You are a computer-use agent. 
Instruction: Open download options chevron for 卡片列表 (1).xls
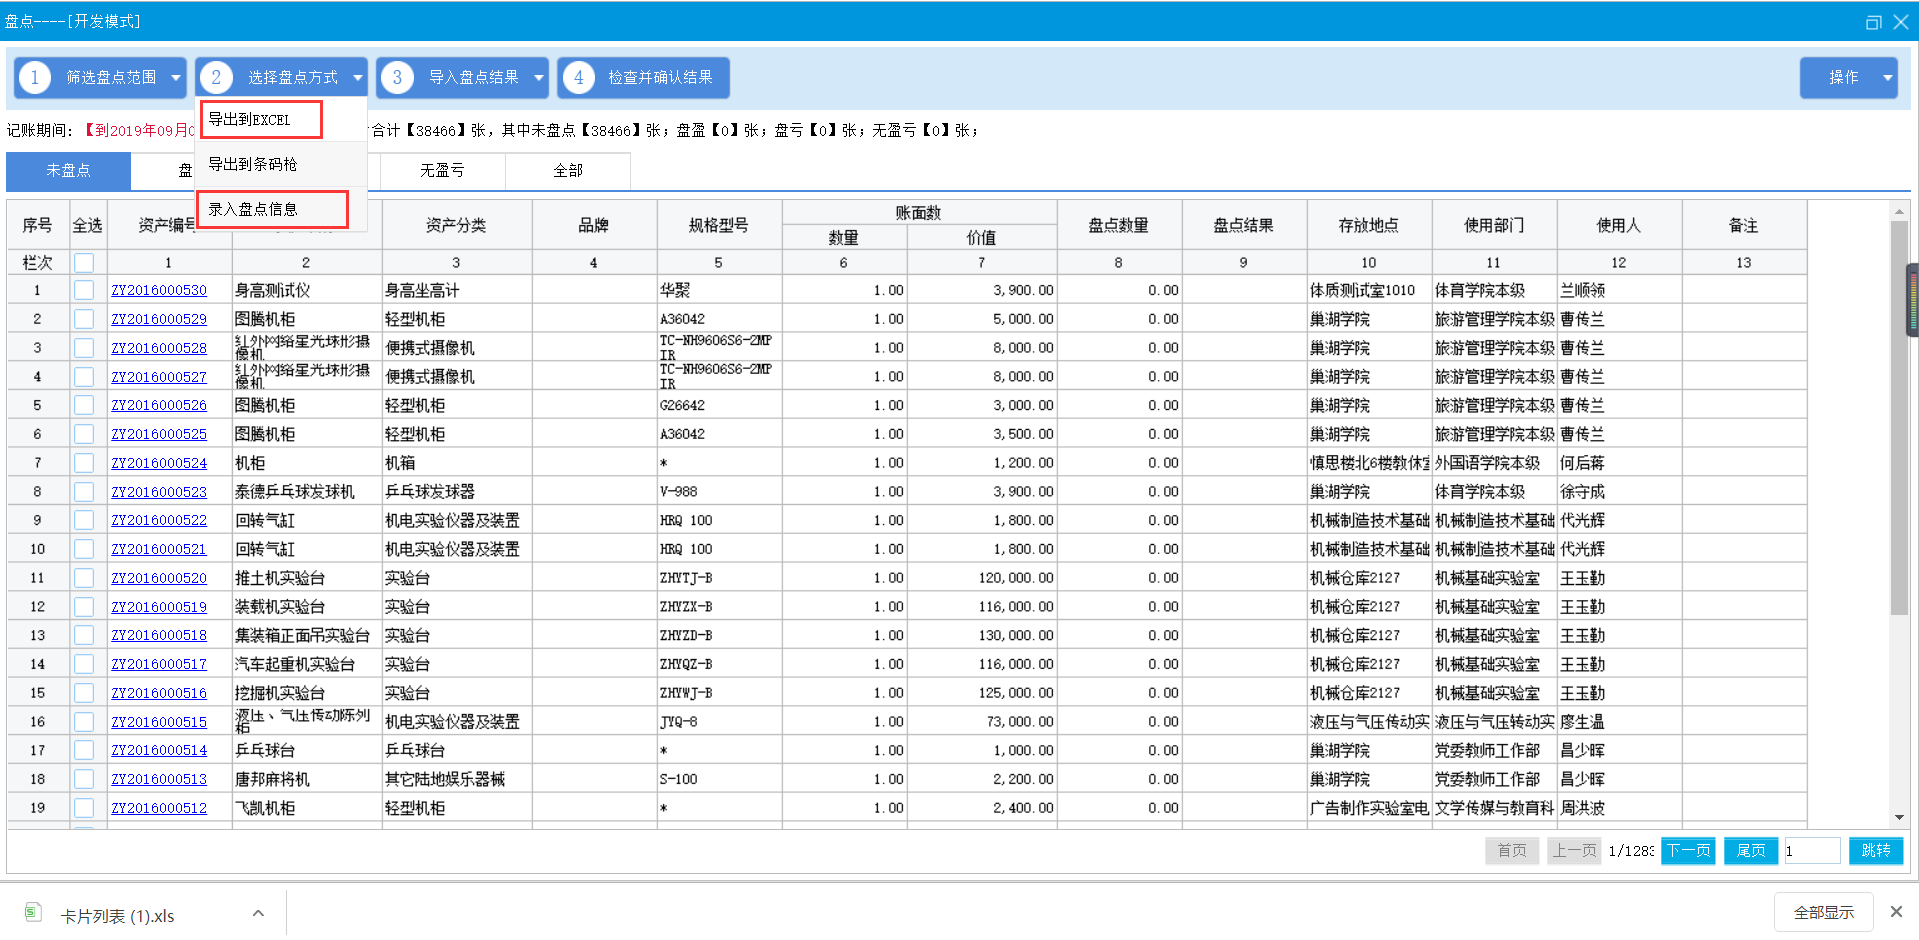coord(258,913)
